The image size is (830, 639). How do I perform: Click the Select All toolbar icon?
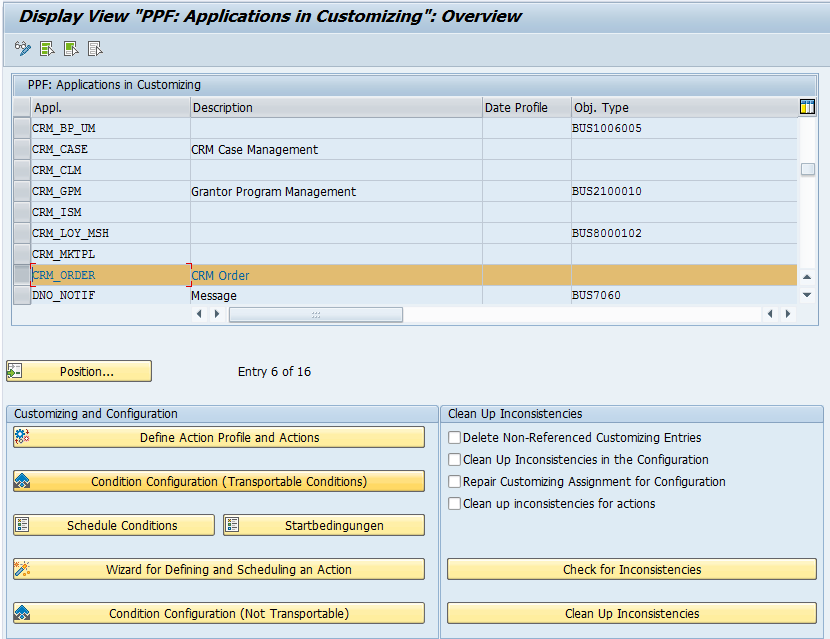click(x=47, y=48)
